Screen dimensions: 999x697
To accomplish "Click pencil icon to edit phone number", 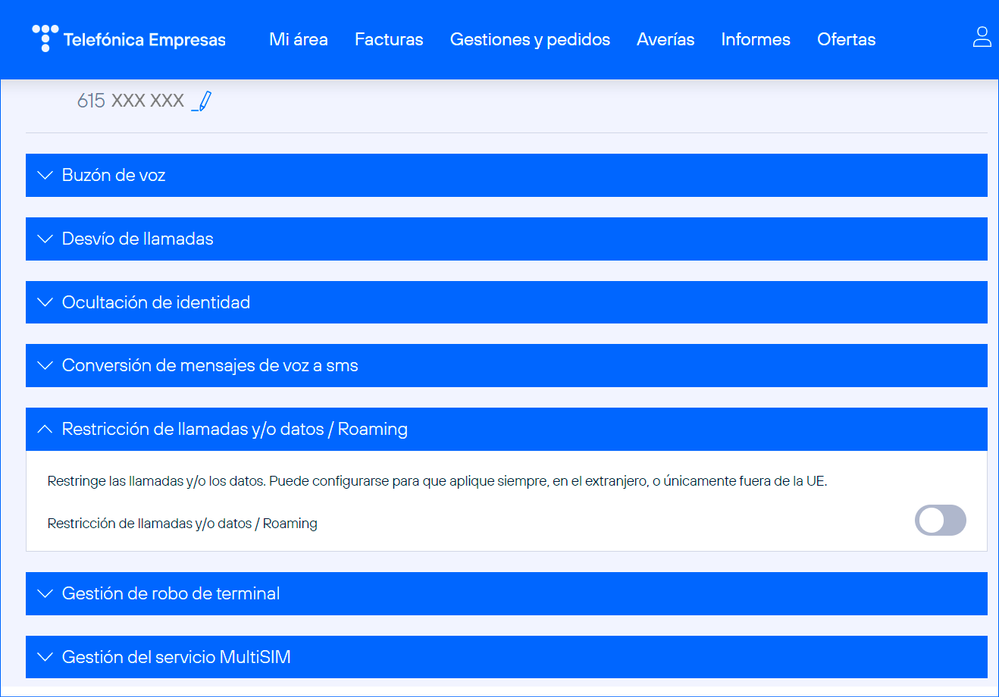I will [202, 101].
